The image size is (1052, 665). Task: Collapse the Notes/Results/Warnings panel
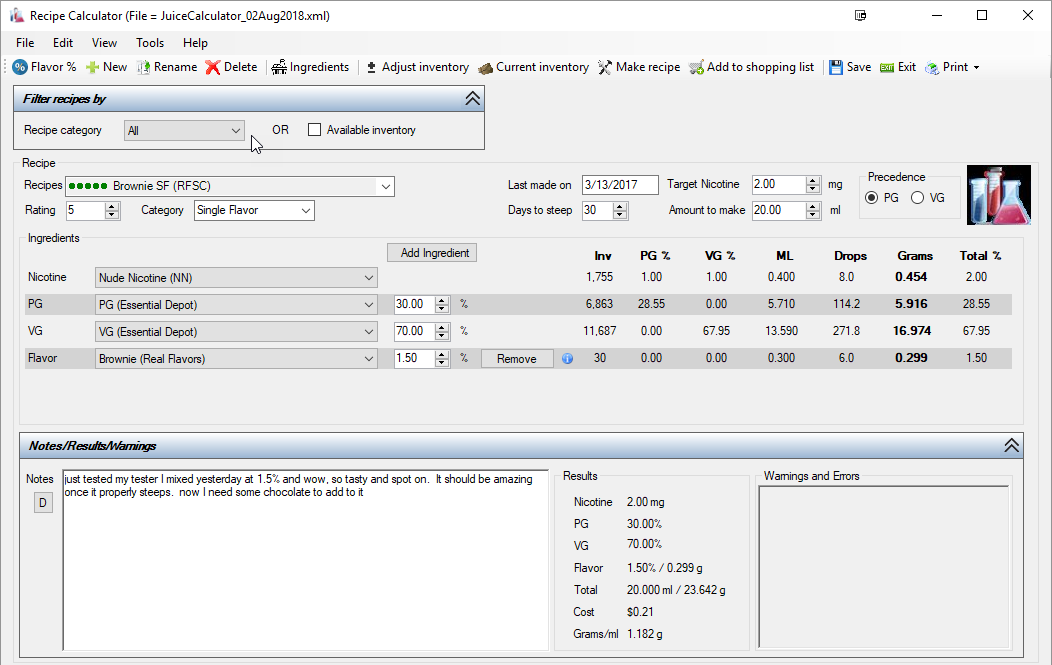tap(1011, 446)
